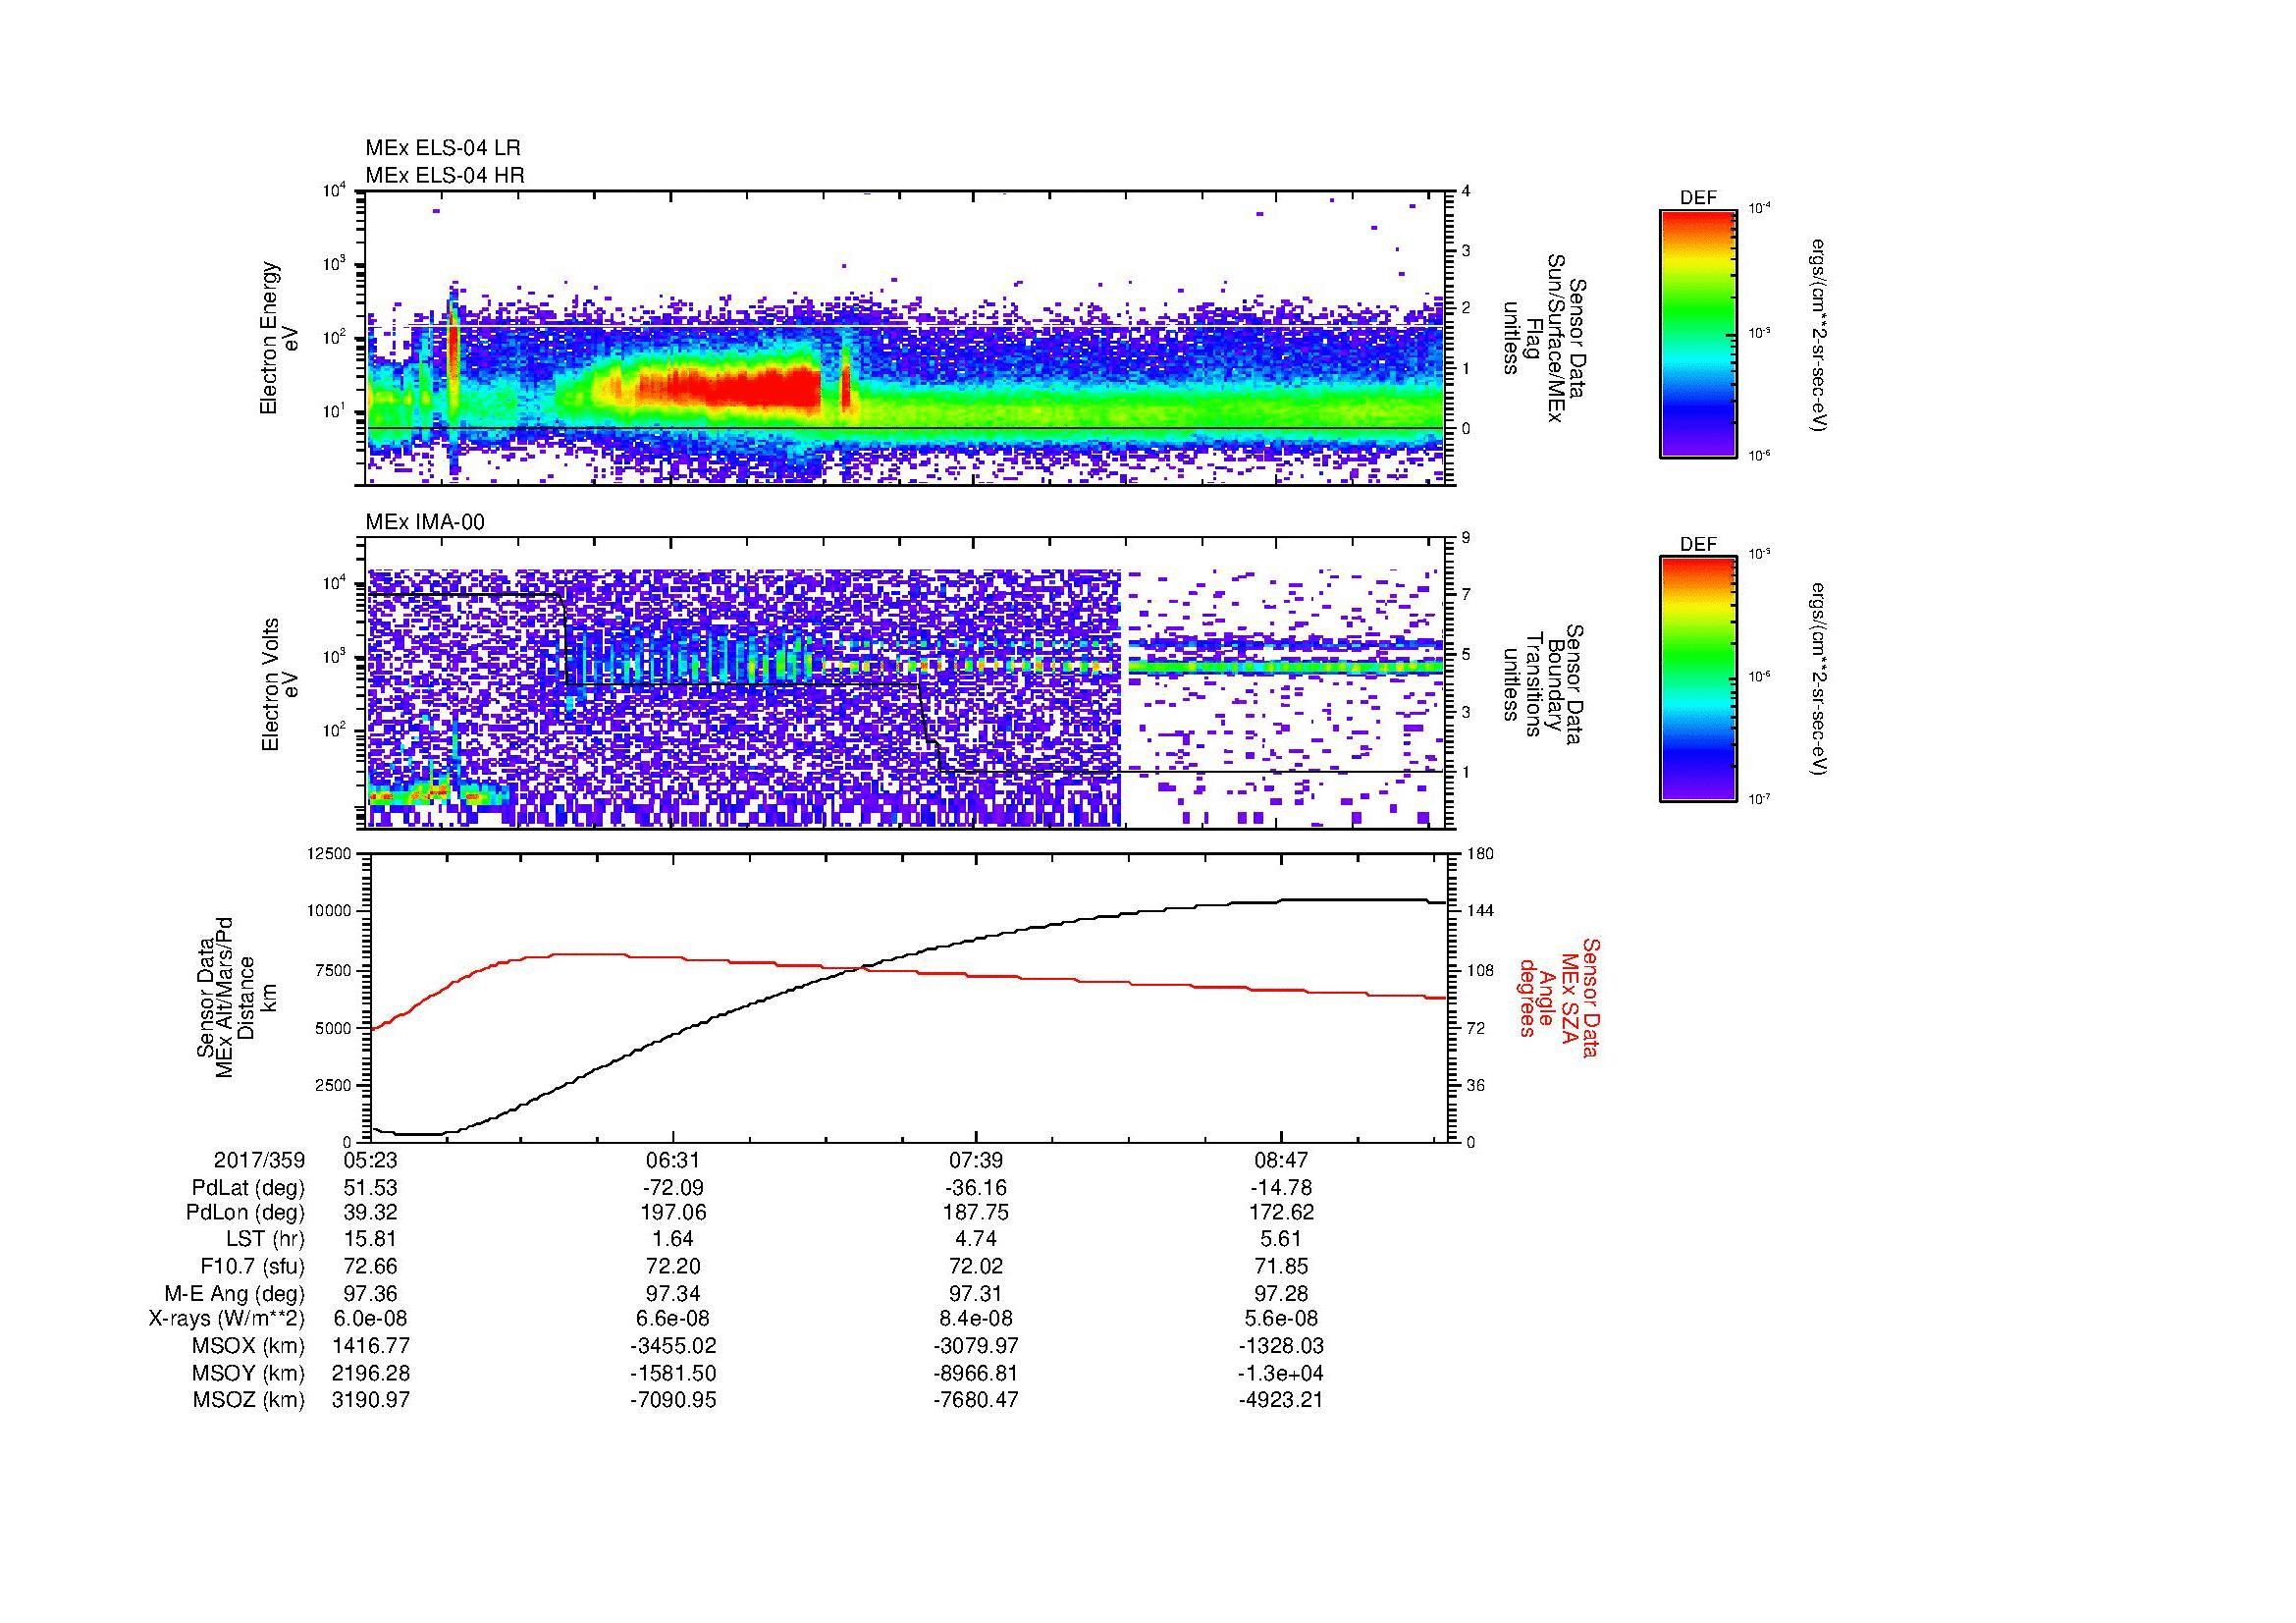
Task: Click the PdLat value '-72.09'
Action: click(673, 1188)
